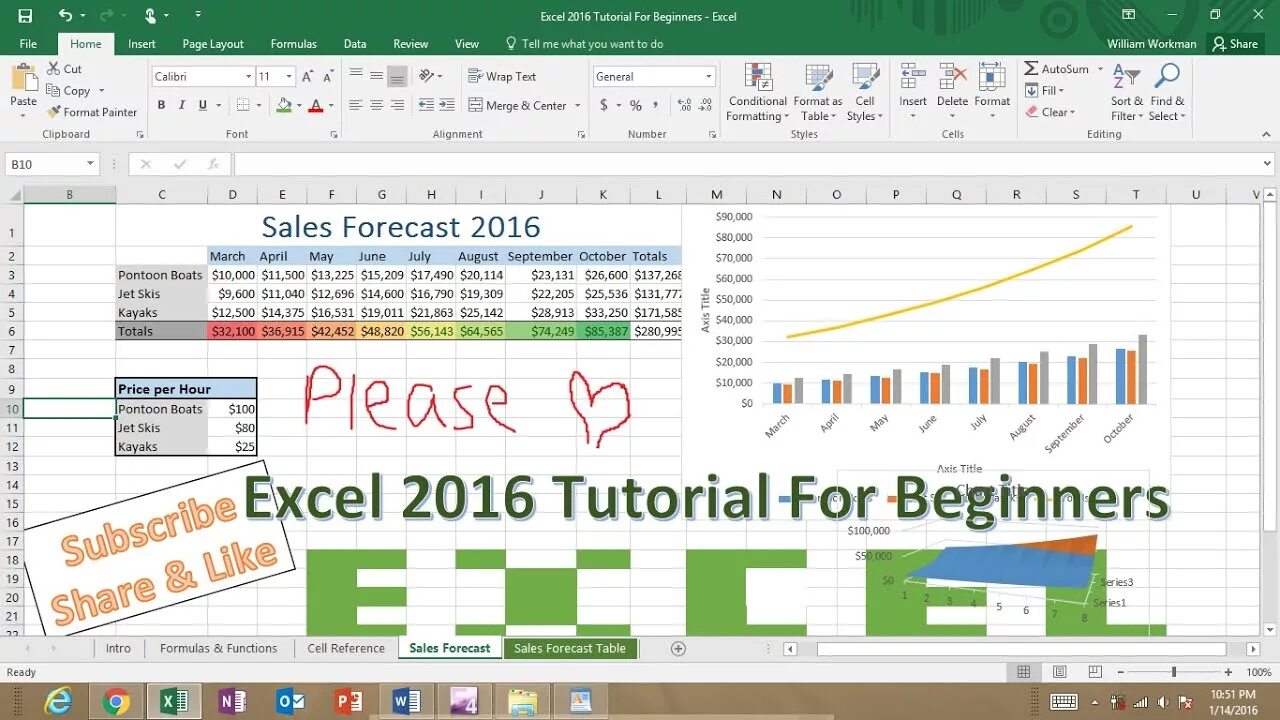Viewport: 1280px width, 720px height.
Task: Decrease font size with the small A icon
Action: point(329,76)
